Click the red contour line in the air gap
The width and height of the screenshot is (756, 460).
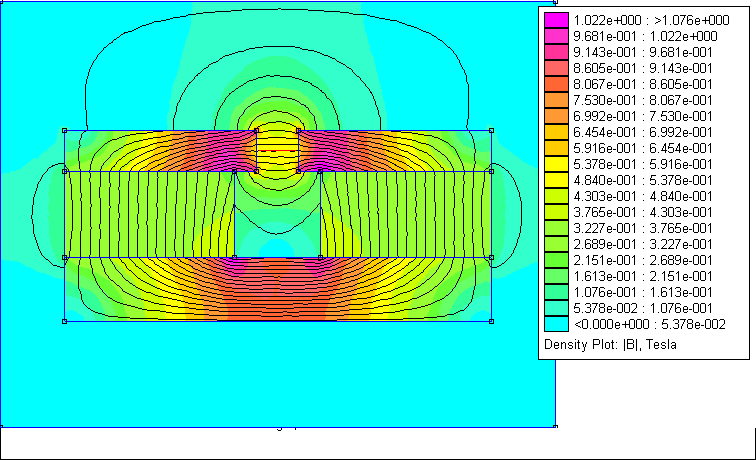coord(278,151)
